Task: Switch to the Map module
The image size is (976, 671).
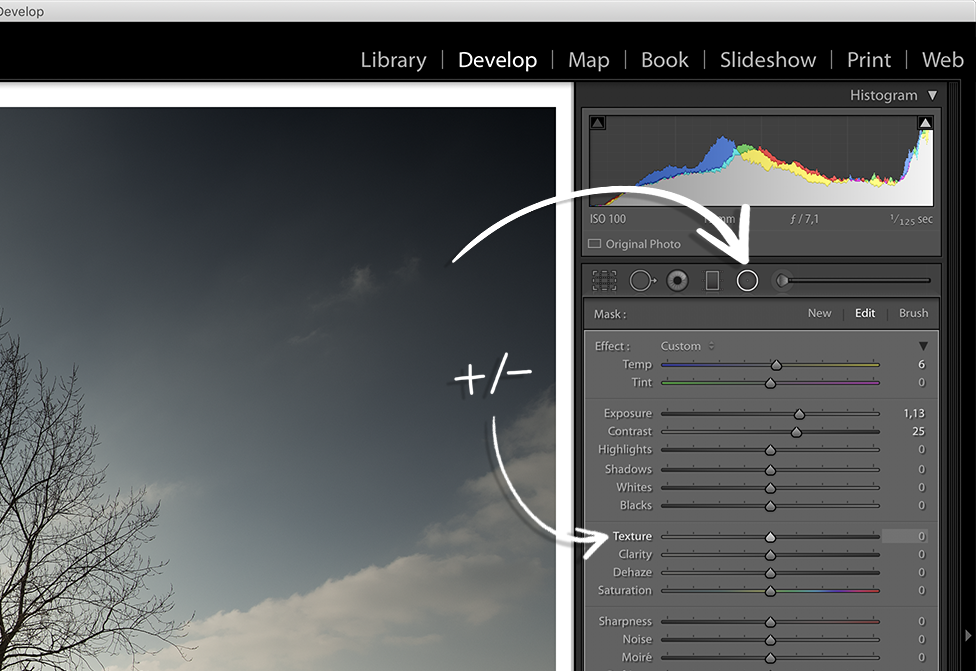Action: 588,60
